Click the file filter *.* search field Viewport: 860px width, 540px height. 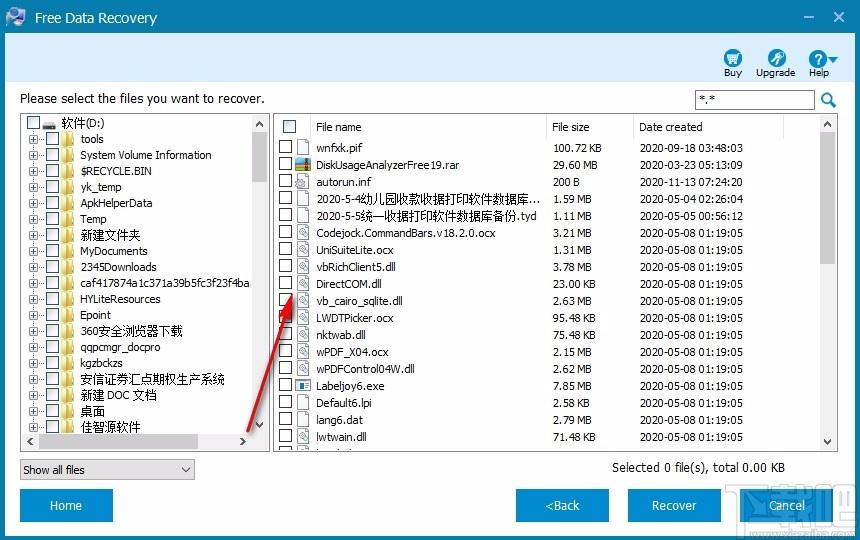[x=755, y=100]
